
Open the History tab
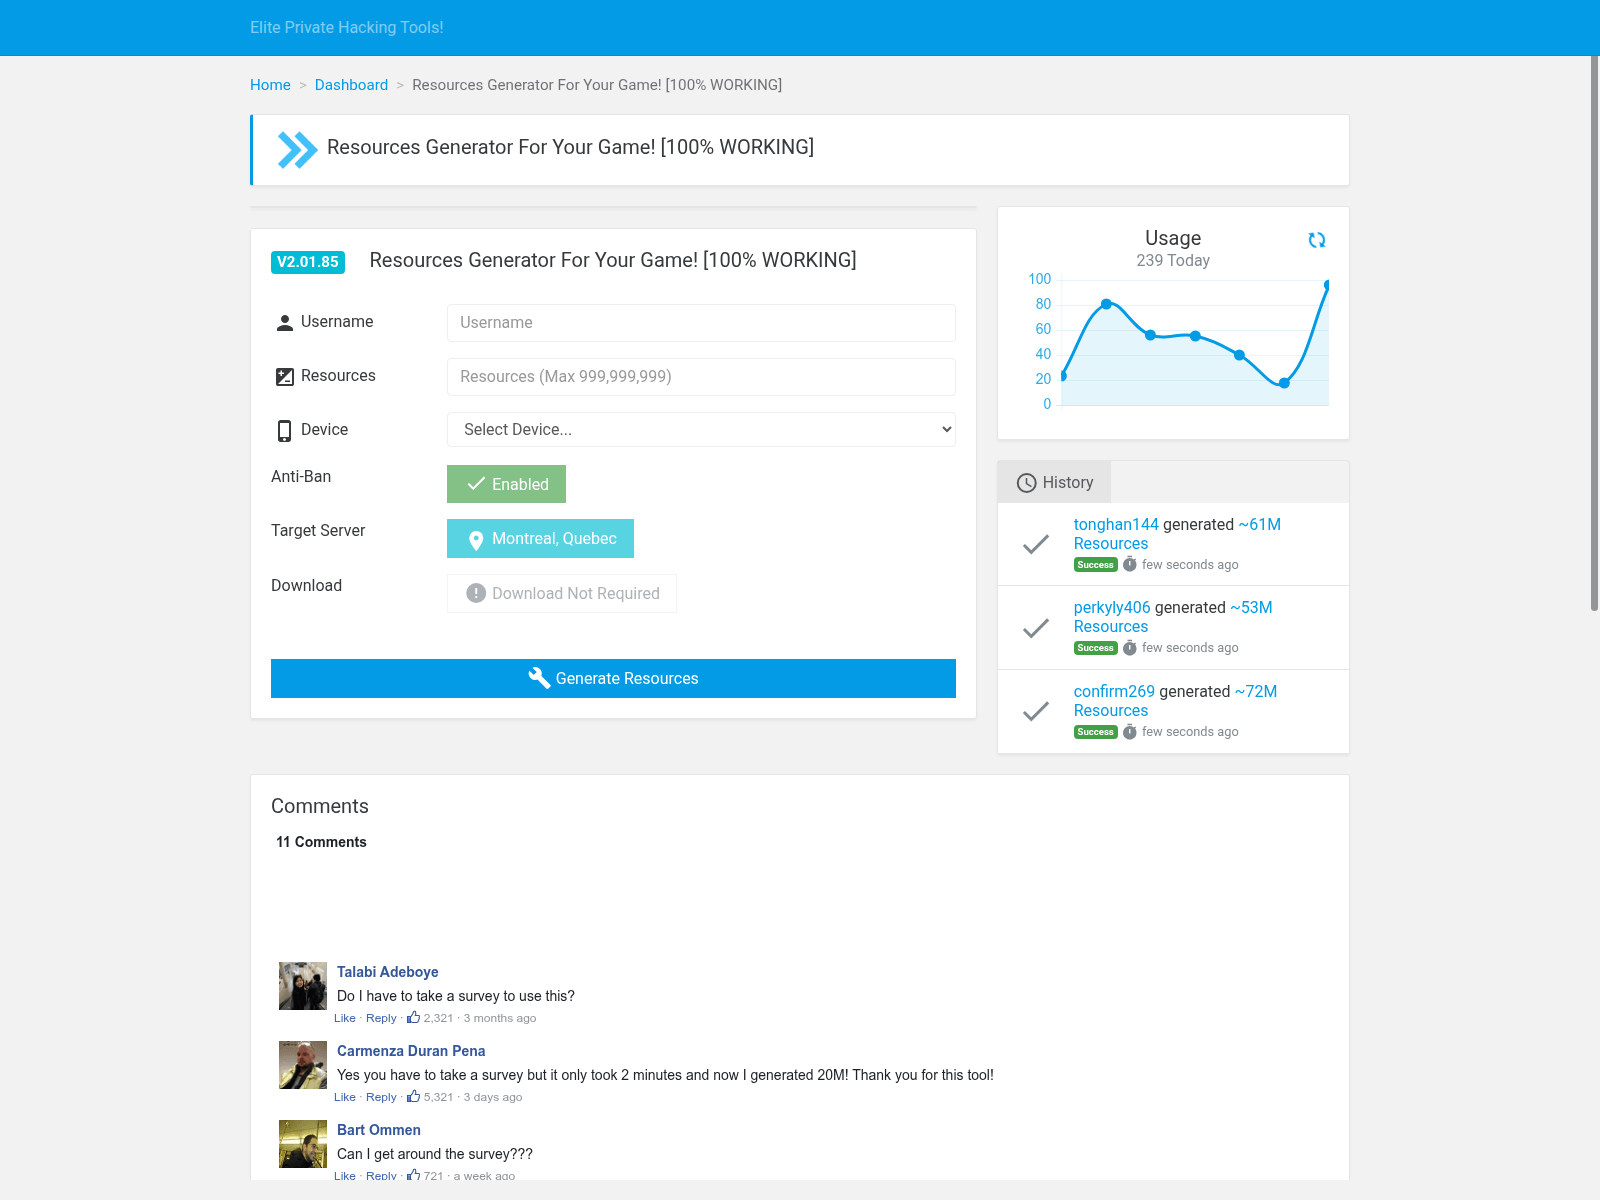(1054, 482)
